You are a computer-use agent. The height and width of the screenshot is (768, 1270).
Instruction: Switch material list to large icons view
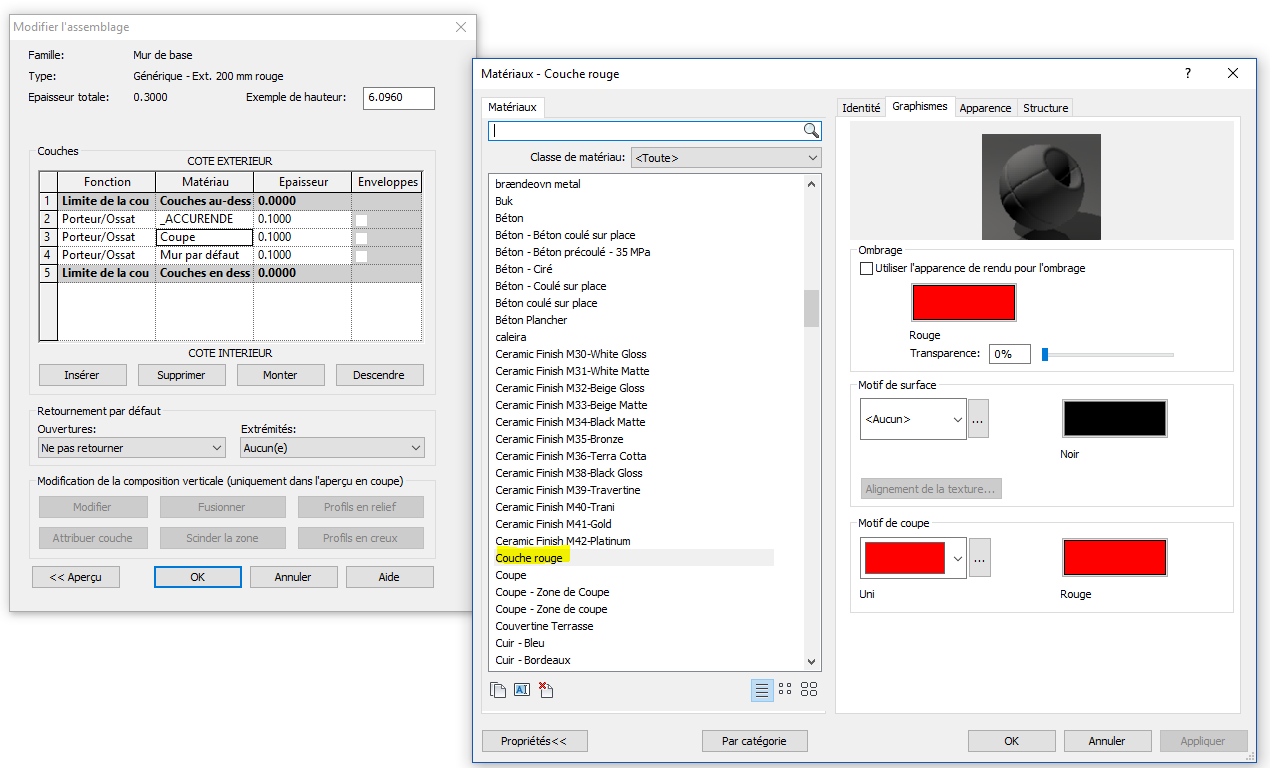pyautogui.click(x=809, y=689)
